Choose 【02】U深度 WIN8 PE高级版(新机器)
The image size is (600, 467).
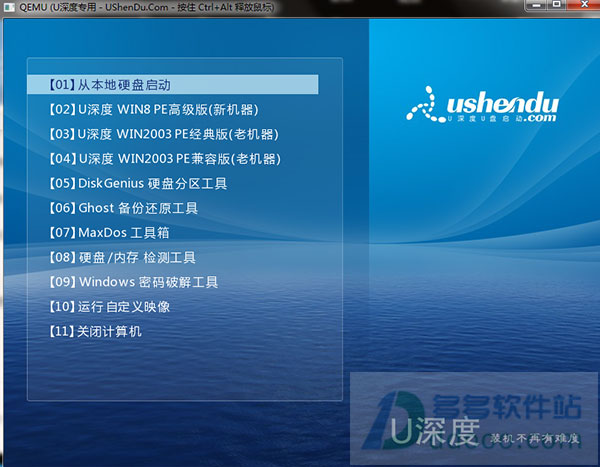153,110
